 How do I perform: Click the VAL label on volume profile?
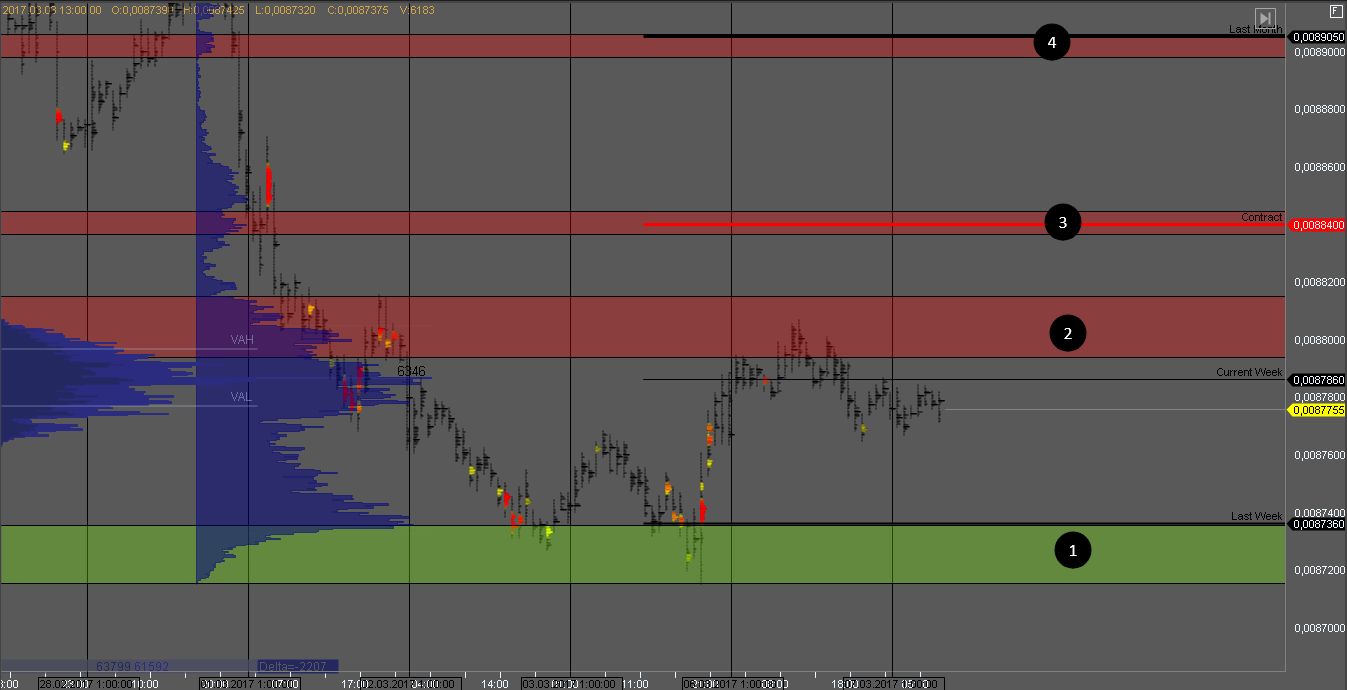point(241,397)
